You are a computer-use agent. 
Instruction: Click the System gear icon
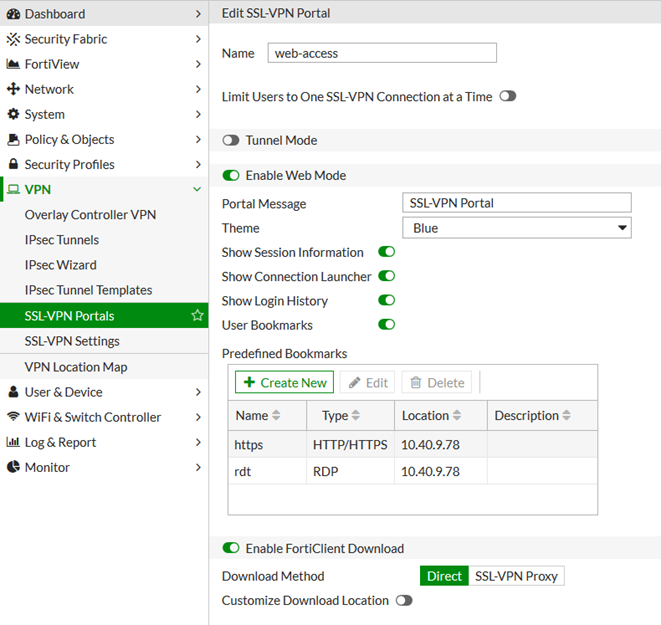[13, 114]
